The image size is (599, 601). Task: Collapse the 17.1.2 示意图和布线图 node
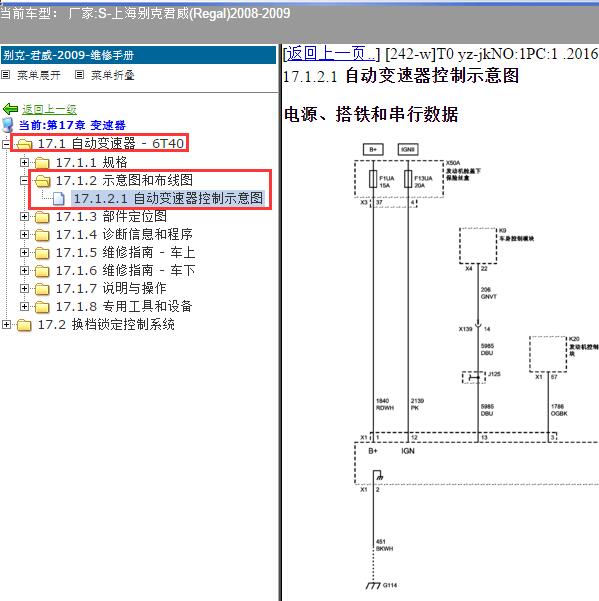pyautogui.click(x=25, y=181)
